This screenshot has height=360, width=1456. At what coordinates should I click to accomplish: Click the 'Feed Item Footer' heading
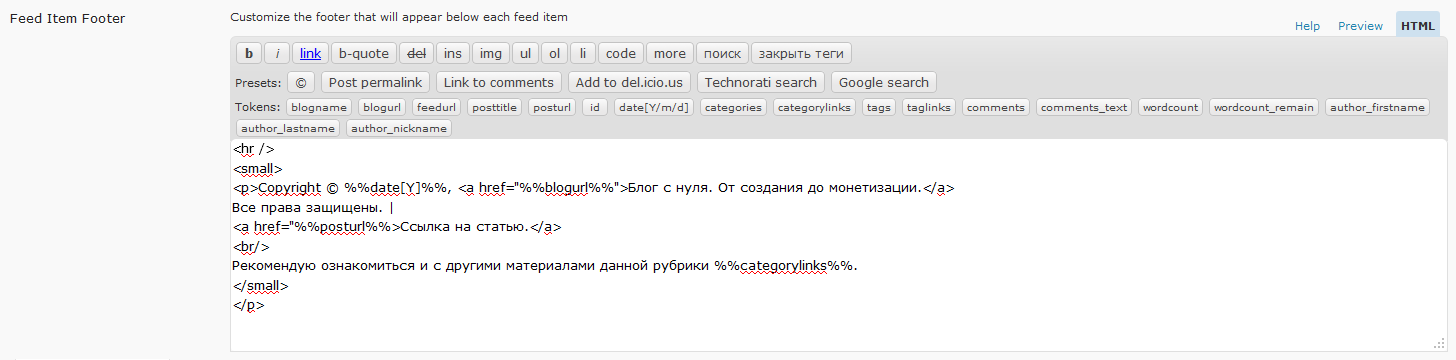coord(67,18)
